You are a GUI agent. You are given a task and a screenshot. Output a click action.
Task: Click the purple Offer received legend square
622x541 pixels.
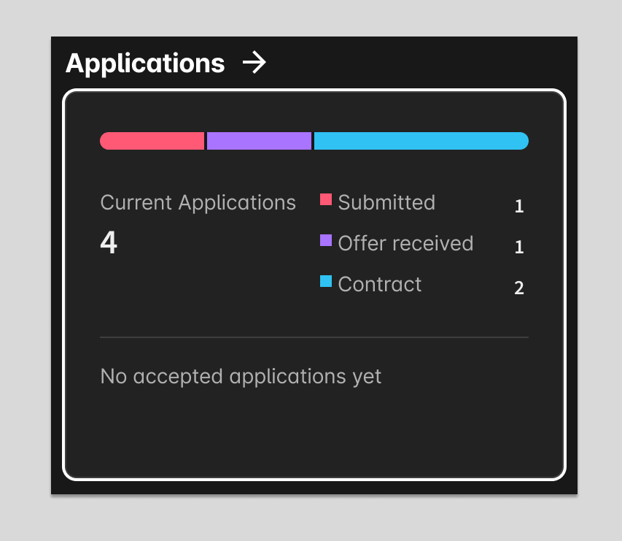[x=326, y=241]
